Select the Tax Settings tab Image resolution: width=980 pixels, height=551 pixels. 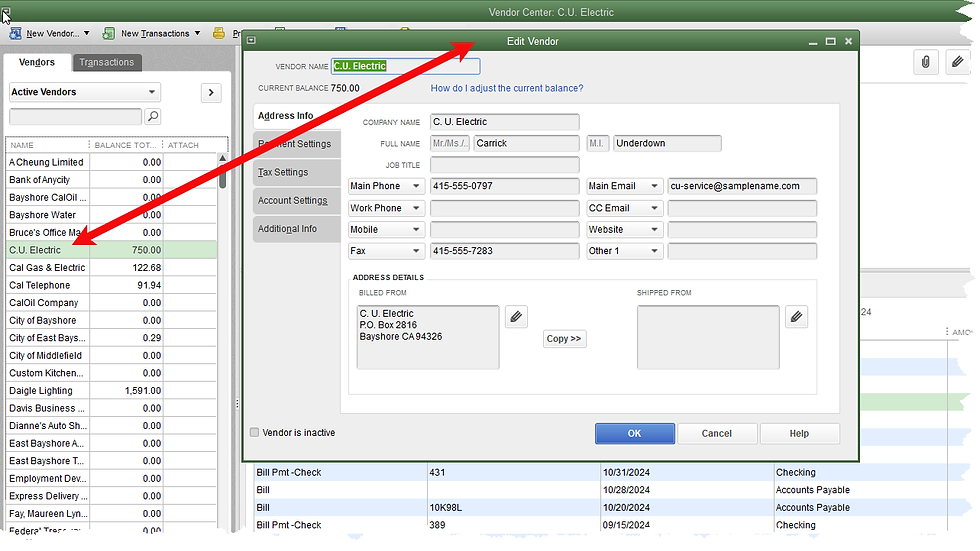coord(298,172)
